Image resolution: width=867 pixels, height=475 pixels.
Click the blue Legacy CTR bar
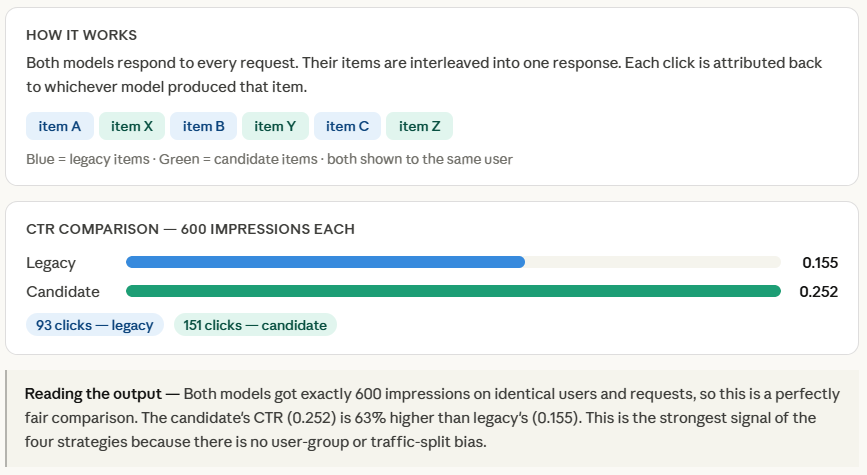pos(325,262)
